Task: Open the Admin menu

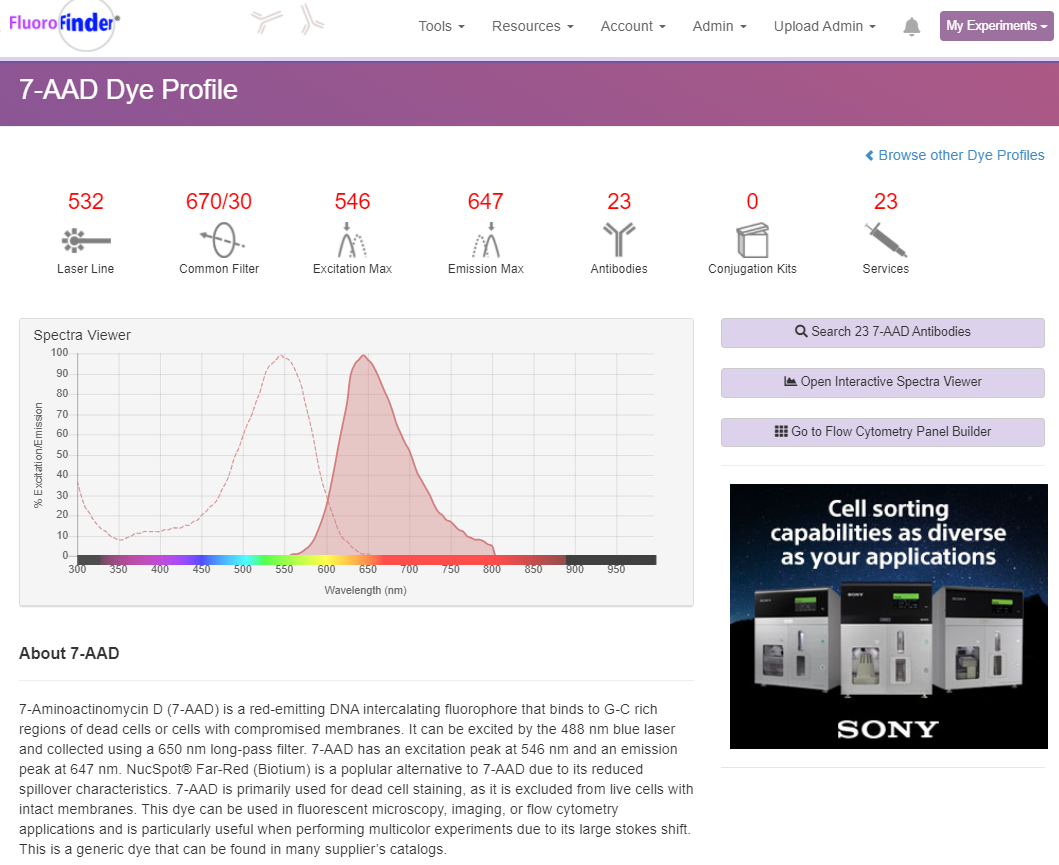Action: pos(719,27)
